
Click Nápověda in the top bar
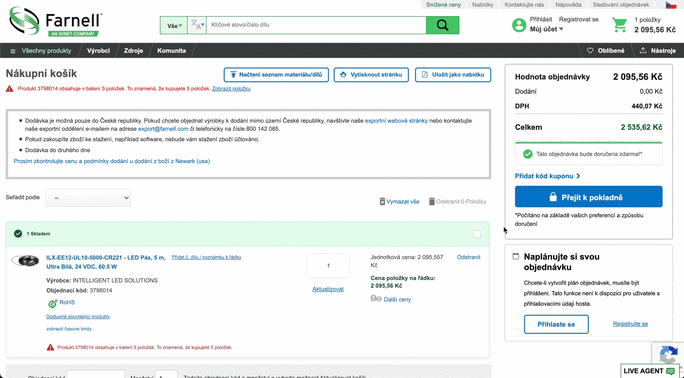click(x=568, y=5)
